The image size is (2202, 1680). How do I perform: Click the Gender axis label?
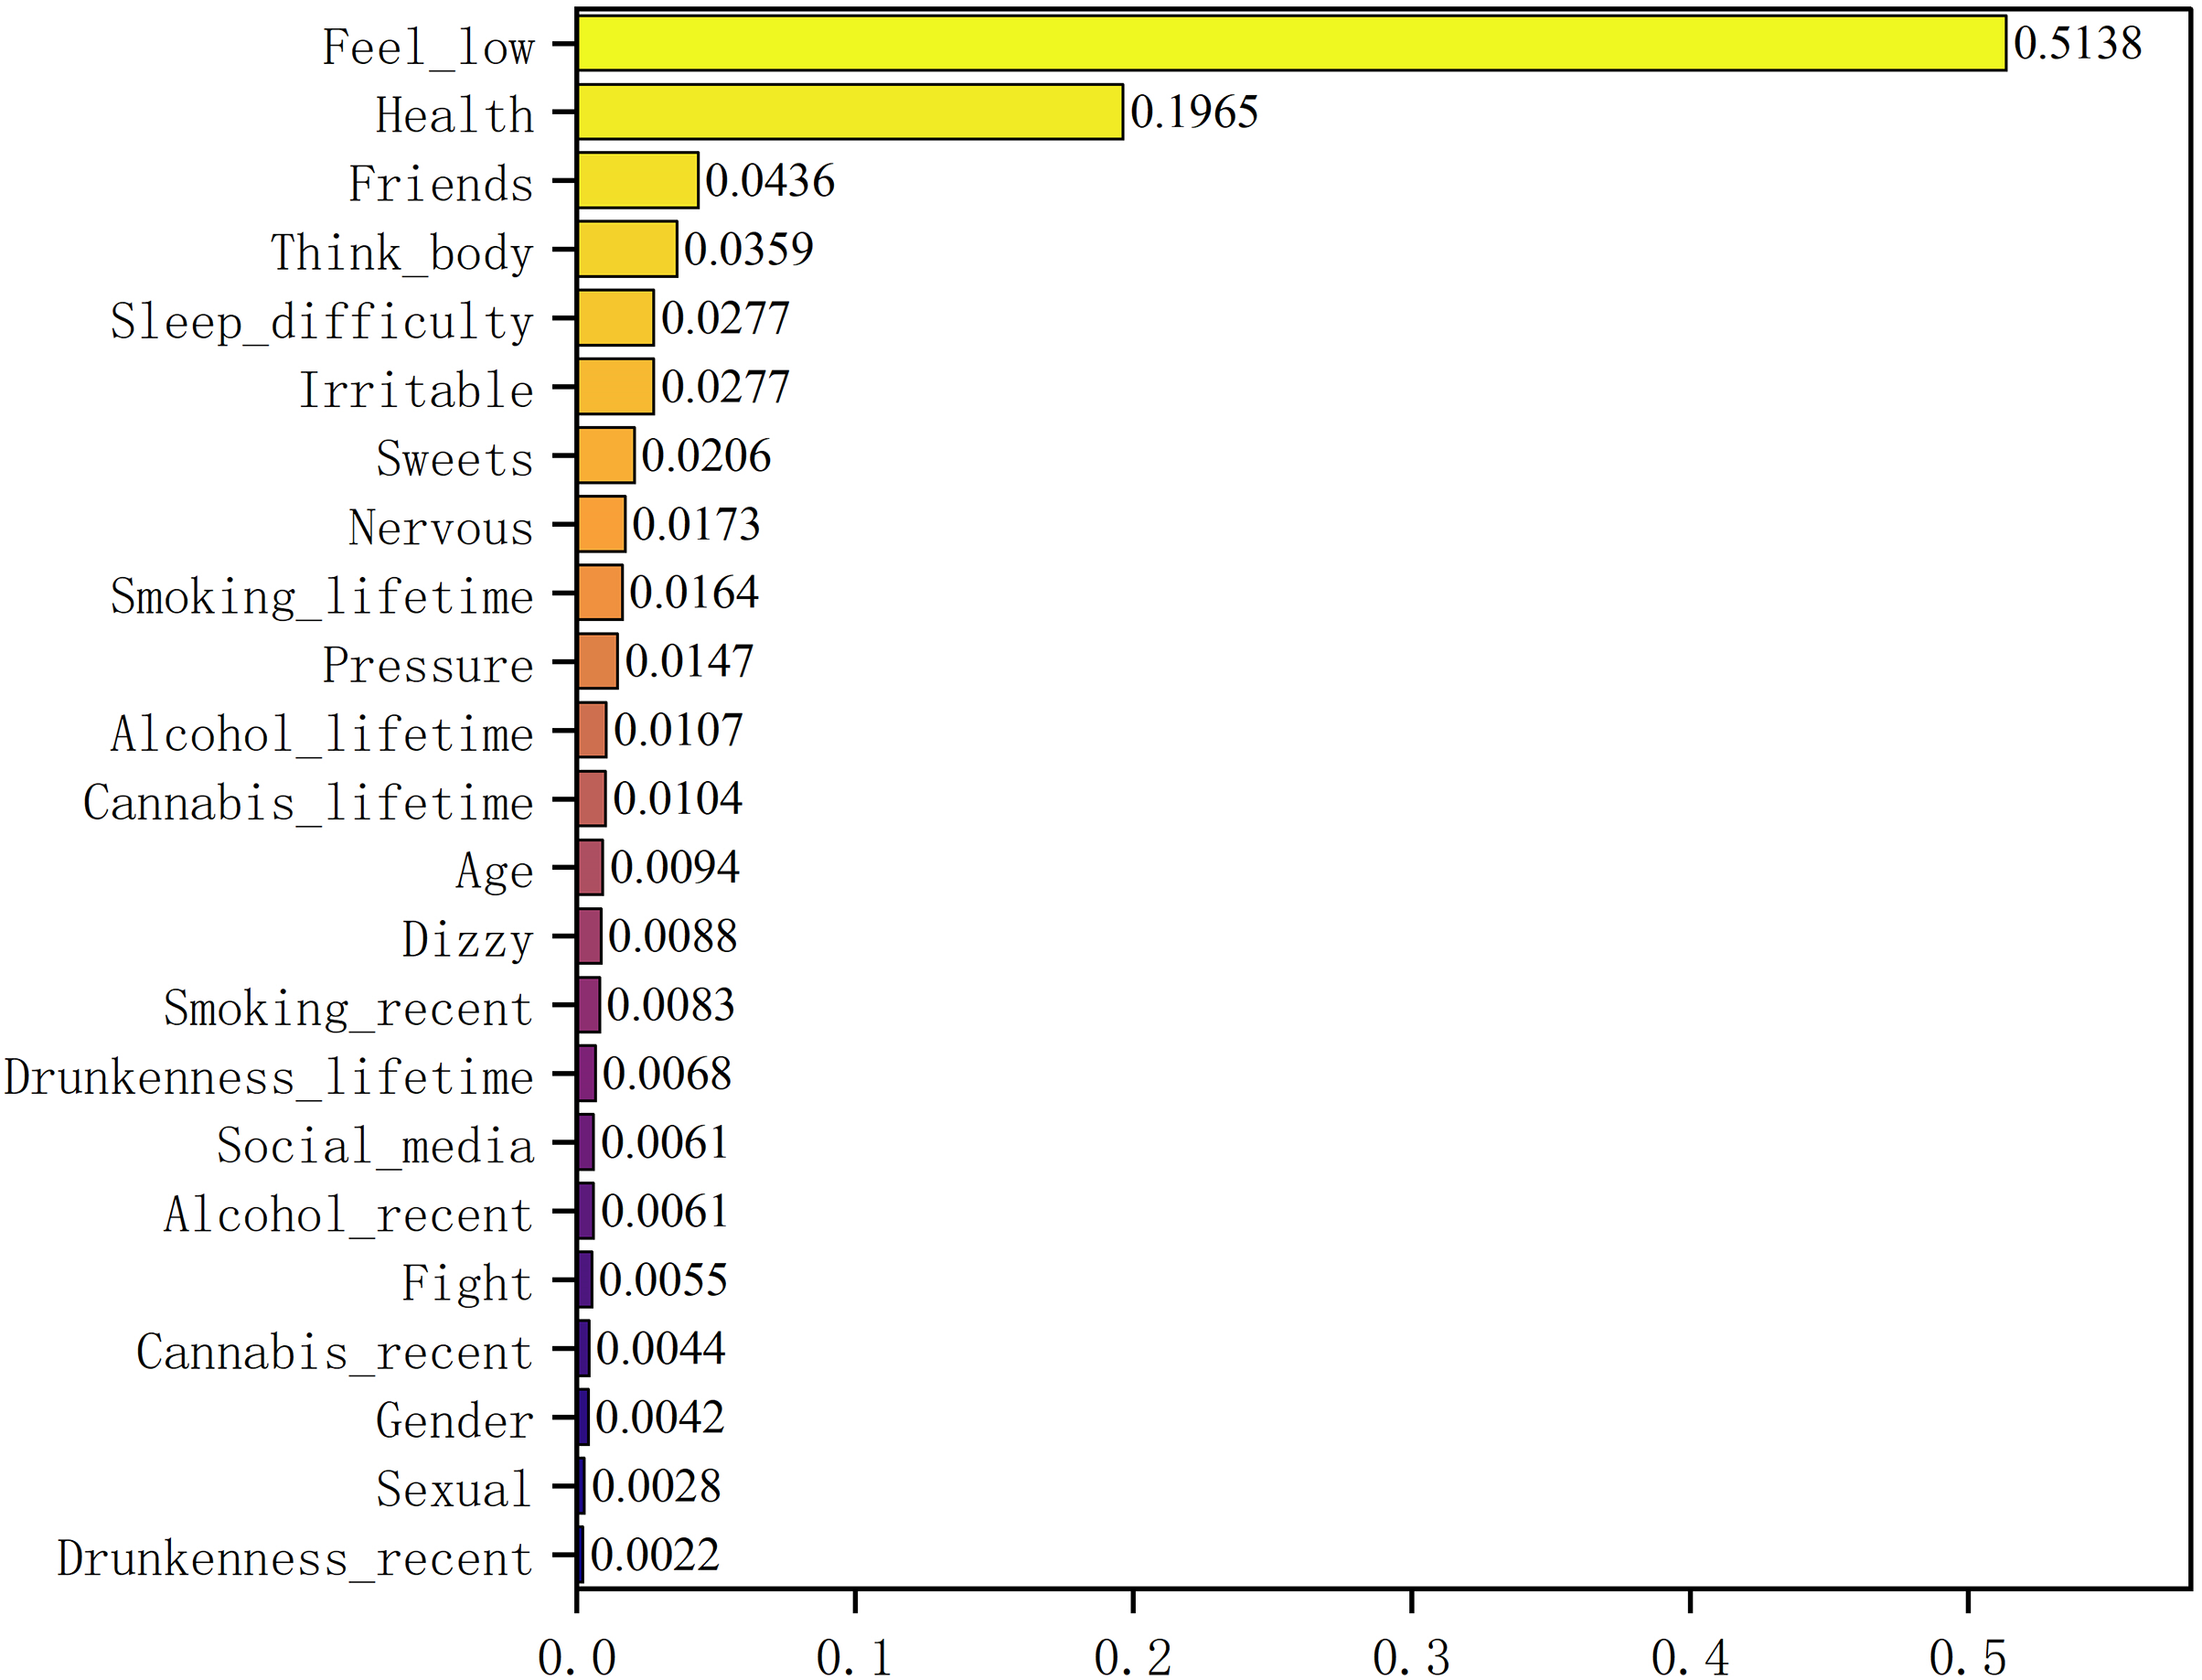[x=454, y=1421]
